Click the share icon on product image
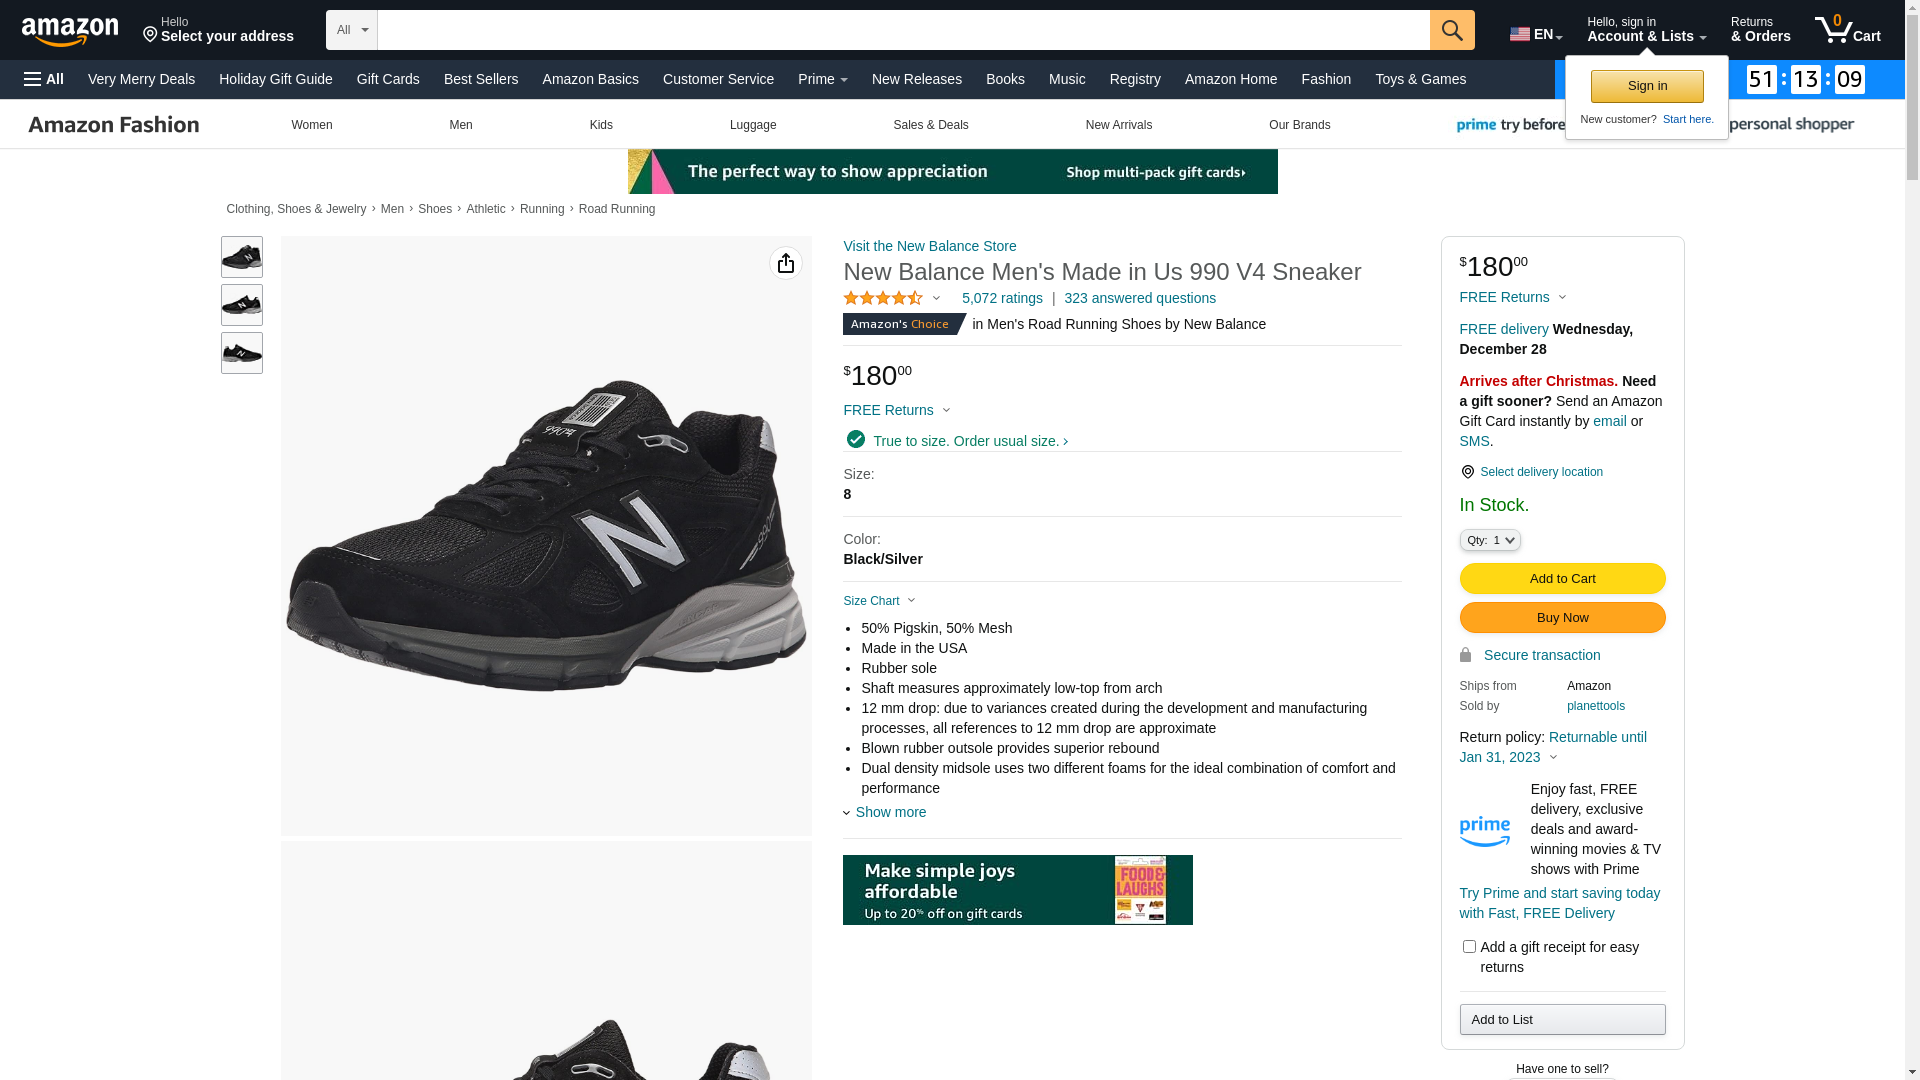This screenshot has height=1080, width=1920. 786,263
